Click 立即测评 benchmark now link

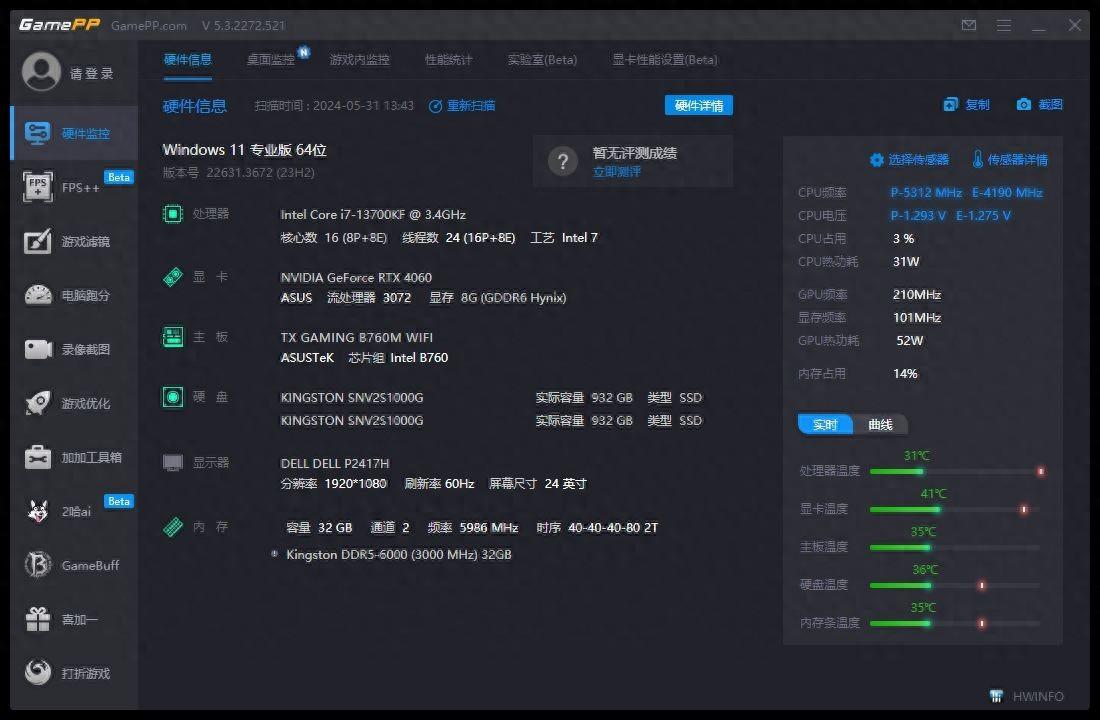[617, 172]
